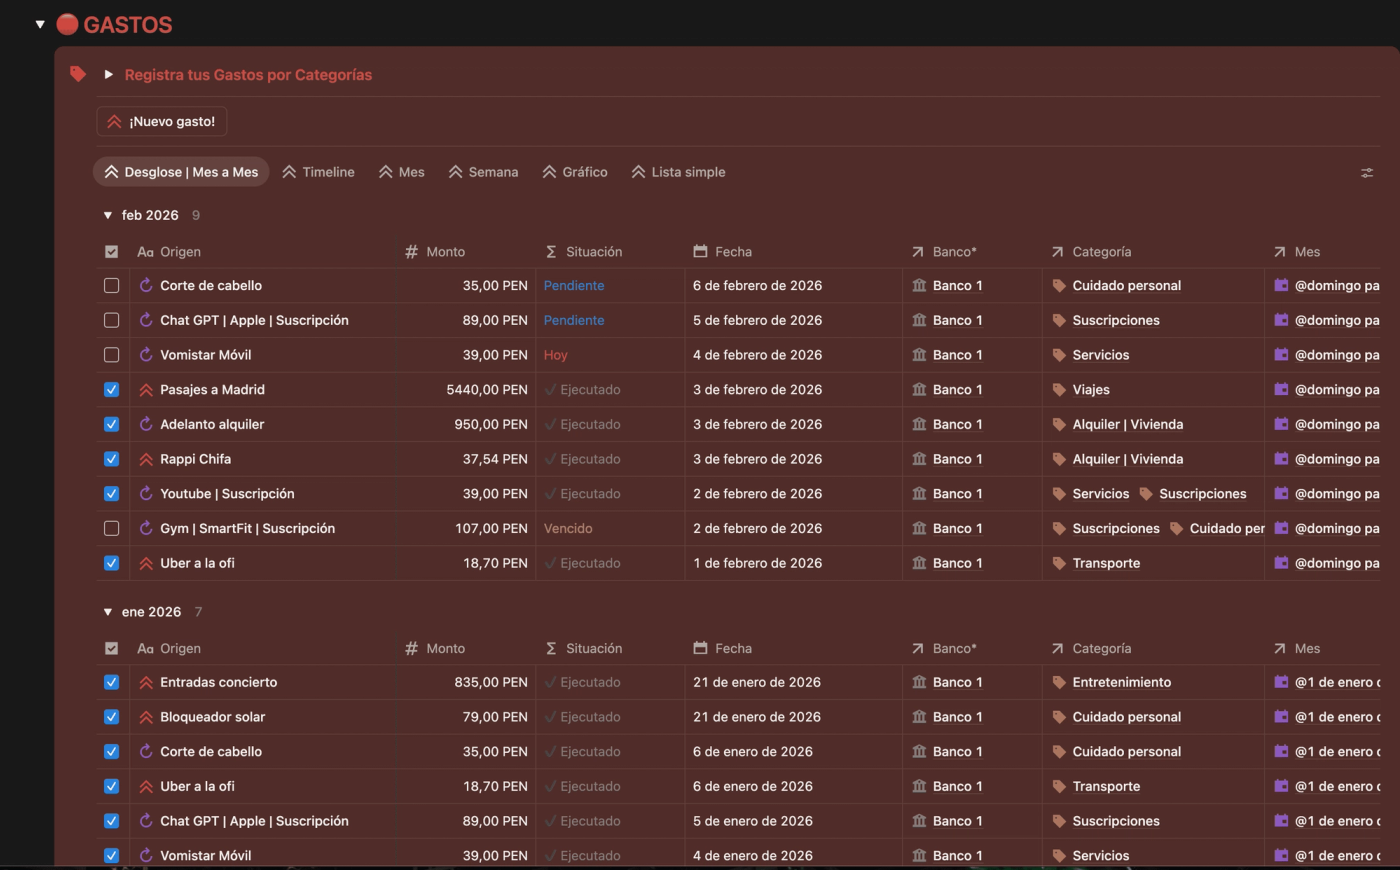The width and height of the screenshot is (1400, 870).
Task: Open Alquiler | Vivienda link in Adelanto alquiler row
Action: (1127, 424)
